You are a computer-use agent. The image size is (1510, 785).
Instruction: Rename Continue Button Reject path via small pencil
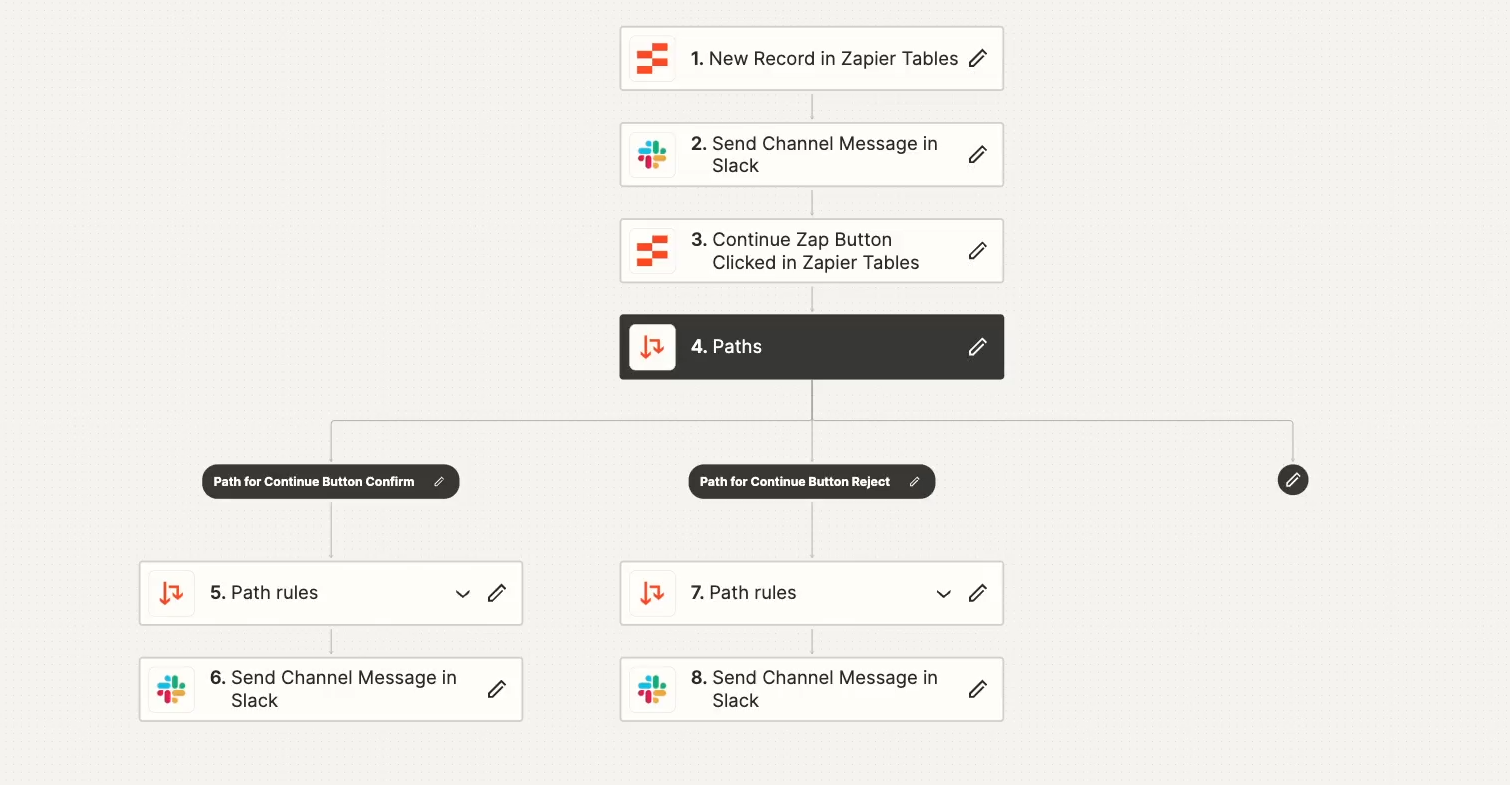point(914,482)
